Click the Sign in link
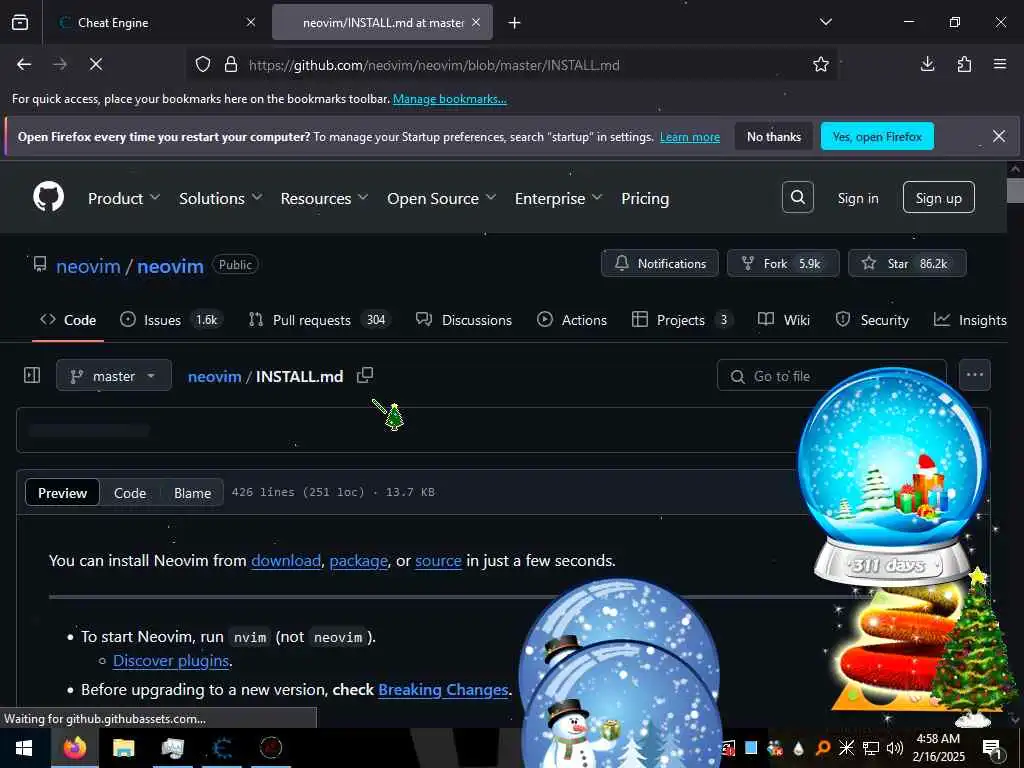 858,199
